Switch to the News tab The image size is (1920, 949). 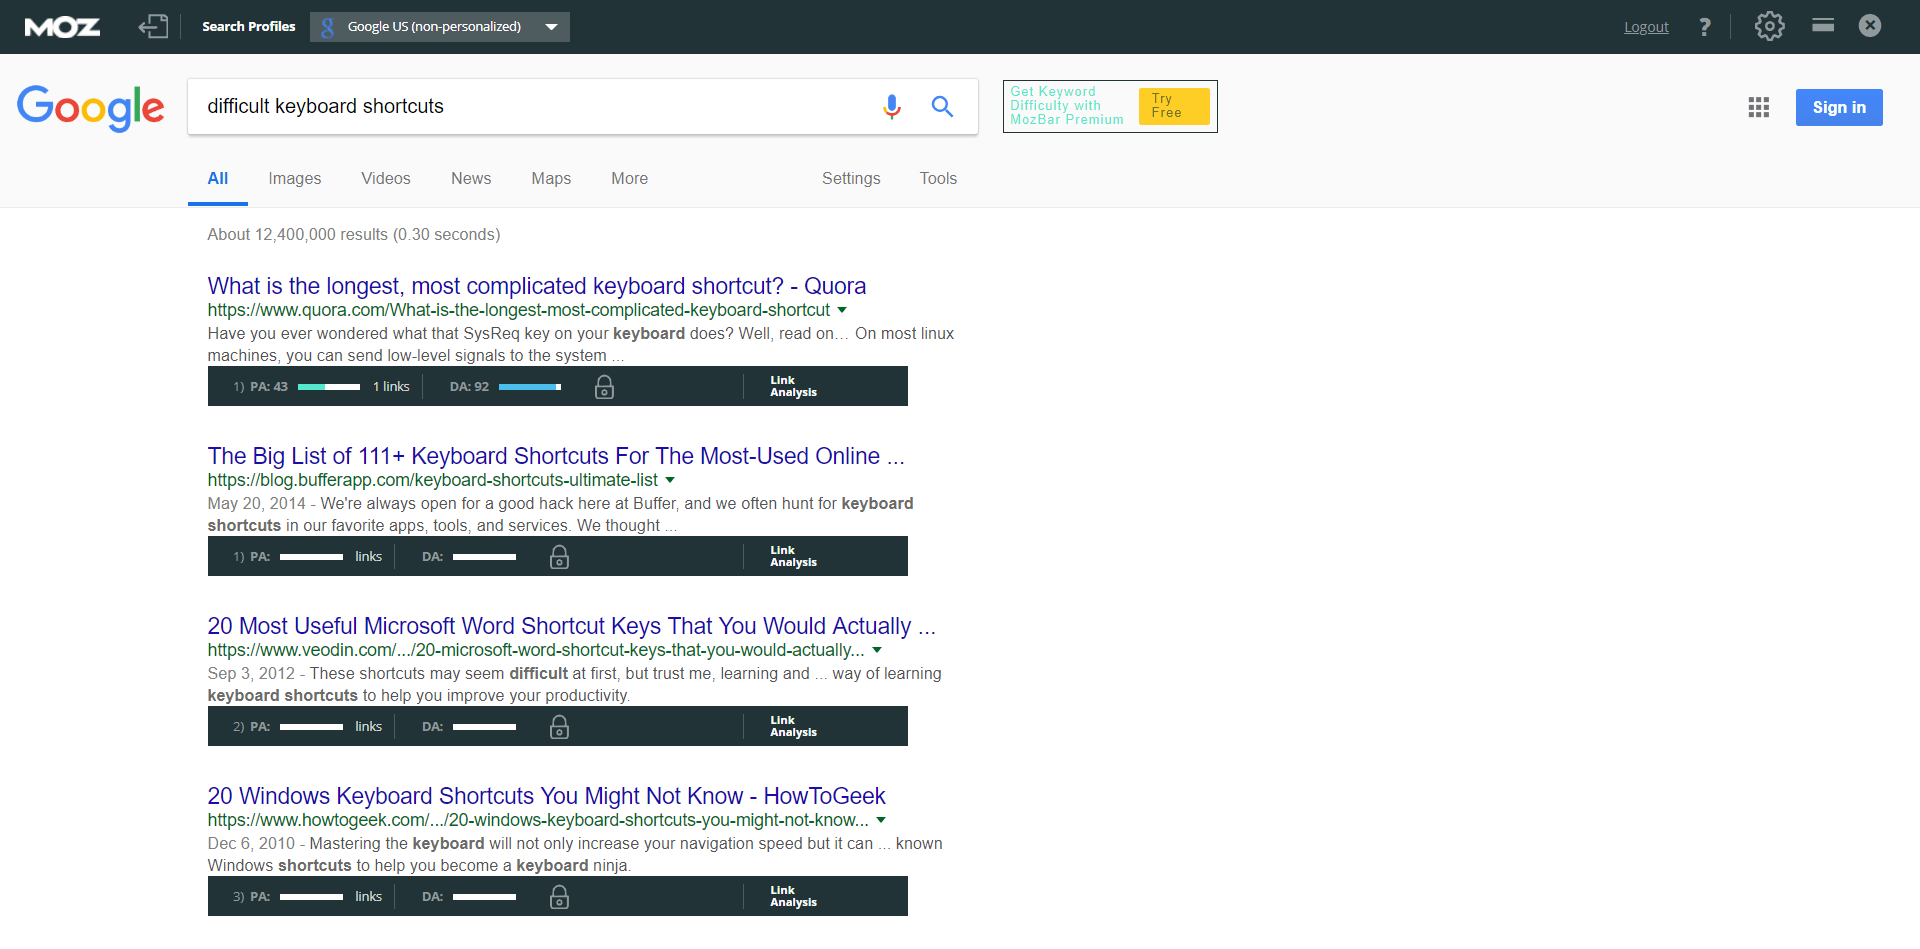point(471,178)
